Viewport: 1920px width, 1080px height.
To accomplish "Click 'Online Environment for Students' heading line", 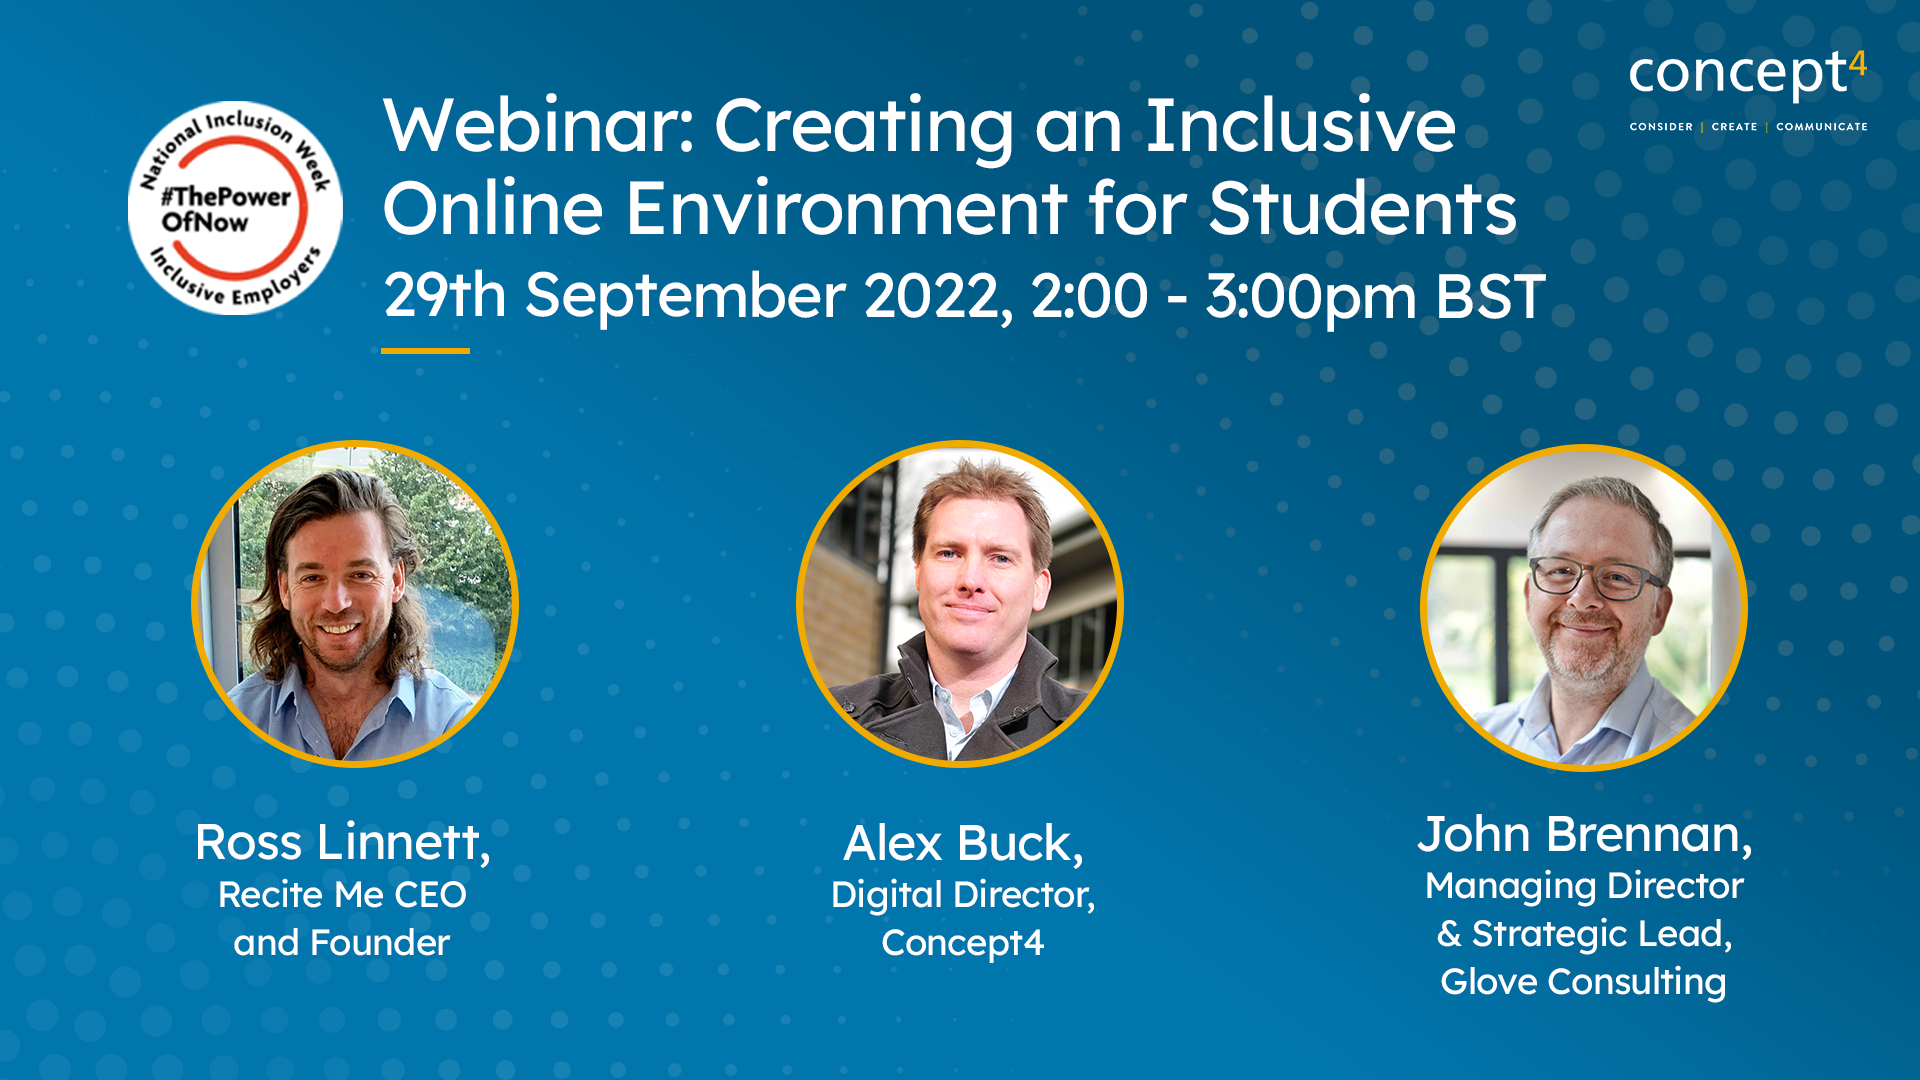I will pos(950,209).
